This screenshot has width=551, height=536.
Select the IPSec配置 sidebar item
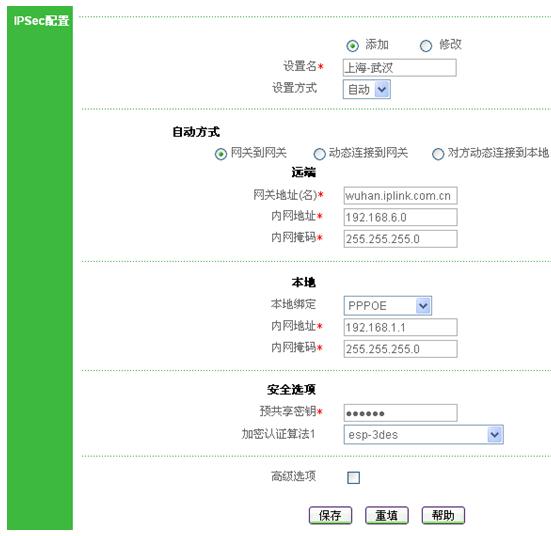[41, 21]
